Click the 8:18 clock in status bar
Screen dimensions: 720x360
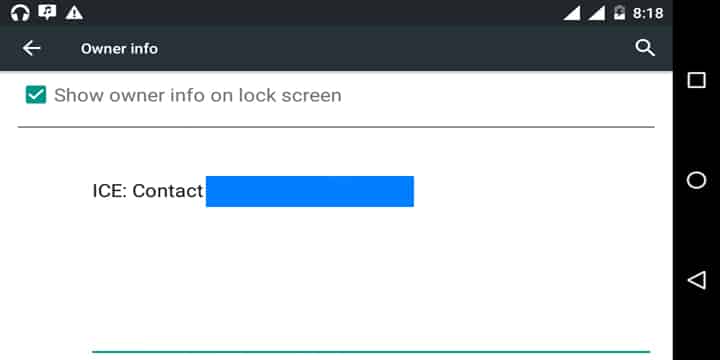point(648,13)
